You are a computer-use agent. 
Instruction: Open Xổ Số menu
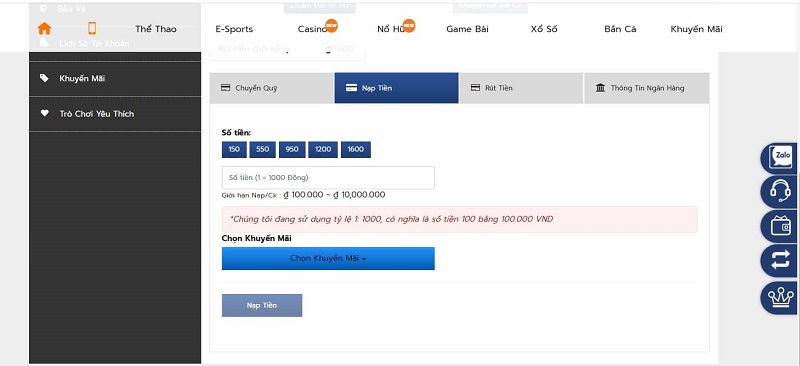coord(544,29)
